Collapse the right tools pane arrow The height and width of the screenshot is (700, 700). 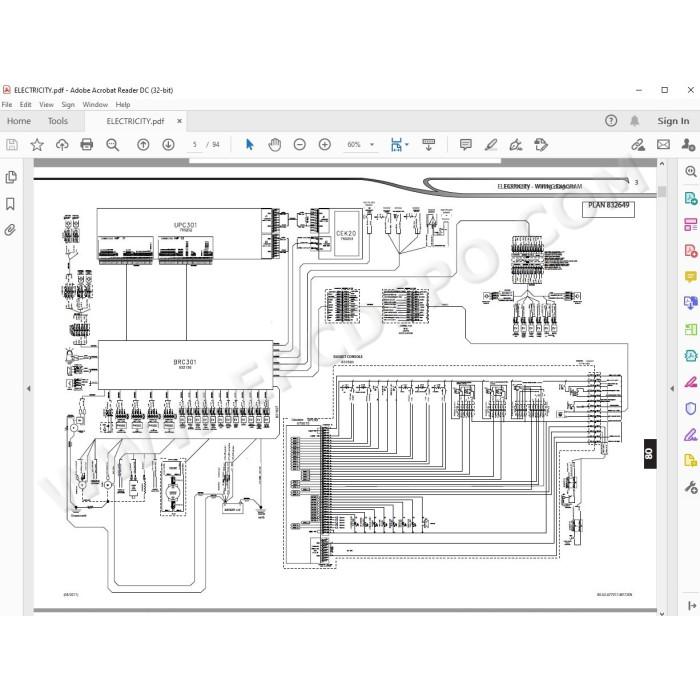[672, 388]
